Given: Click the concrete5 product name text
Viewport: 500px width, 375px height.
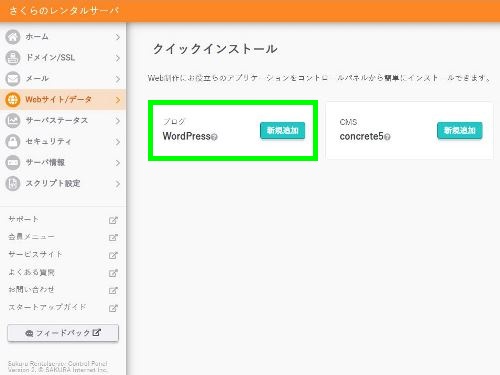Looking at the screenshot, I should pos(362,136).
